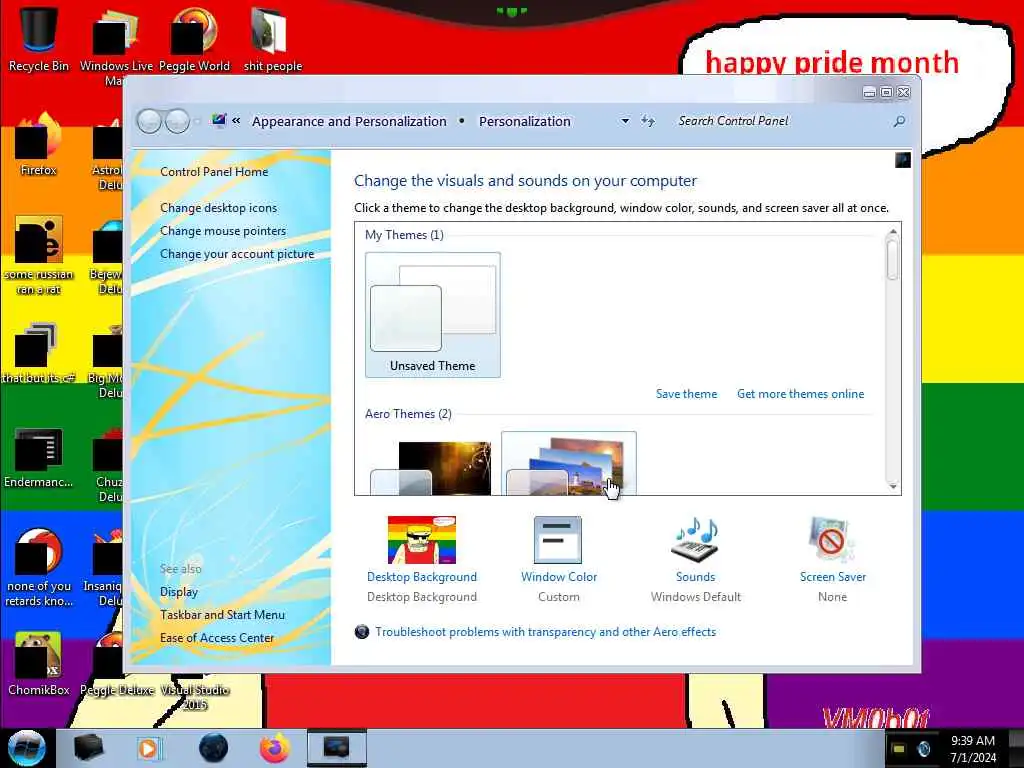The image size is (1024, 768).
Task: Click the yellow system tray icon
Action: [x=899, y=748]
